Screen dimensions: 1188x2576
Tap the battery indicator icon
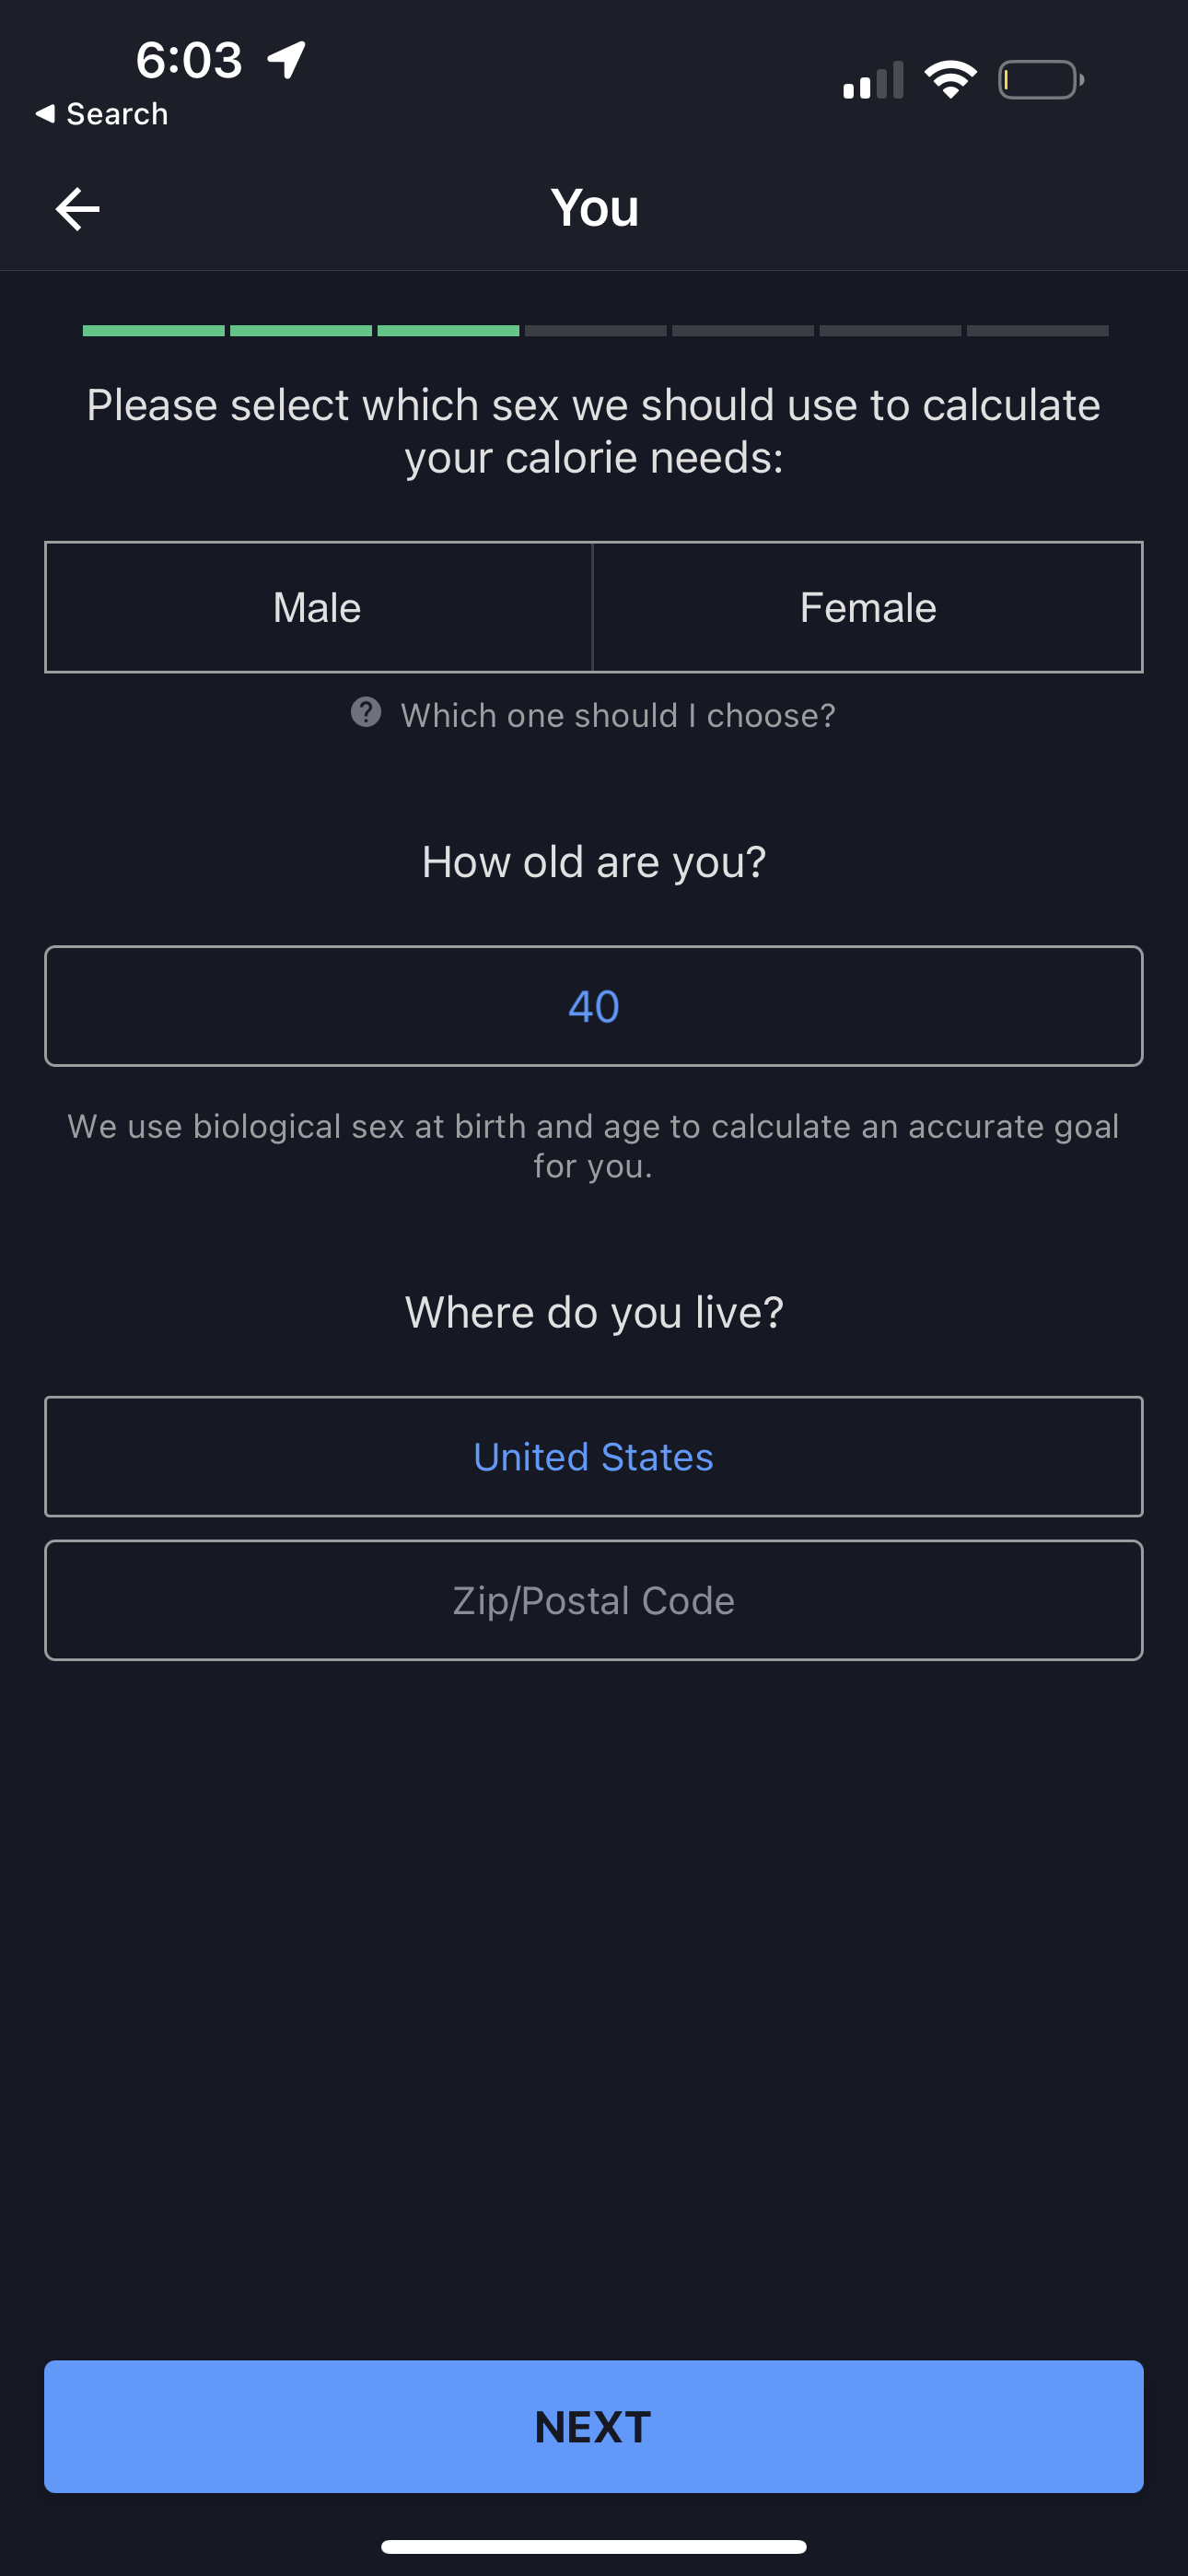(x=1040, y=80)
